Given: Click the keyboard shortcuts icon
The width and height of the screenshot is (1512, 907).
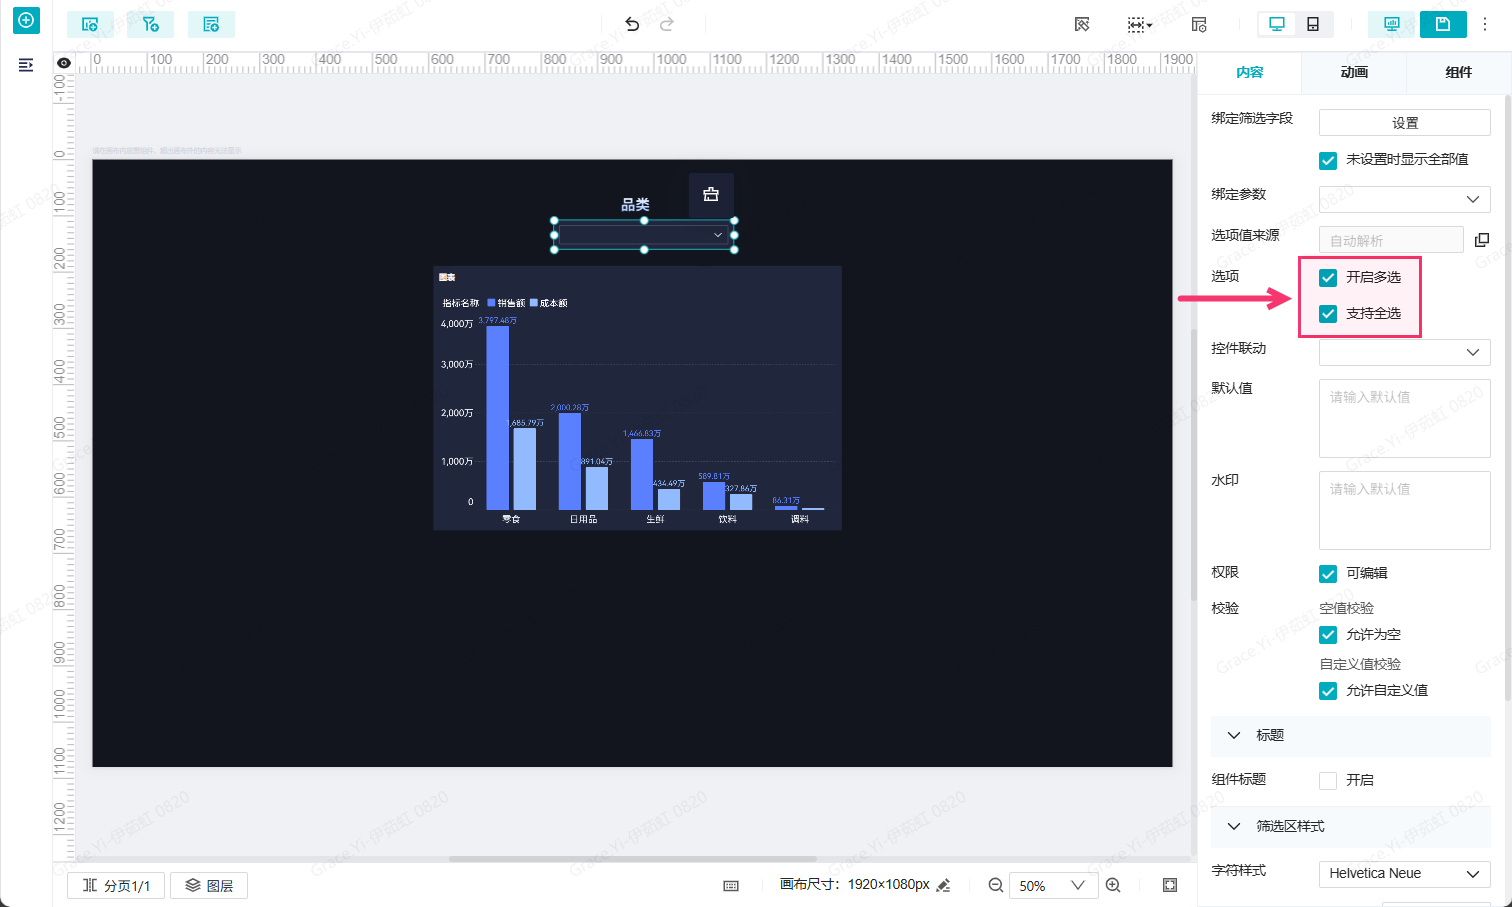Looking at the screenshot, I should 731,886.
